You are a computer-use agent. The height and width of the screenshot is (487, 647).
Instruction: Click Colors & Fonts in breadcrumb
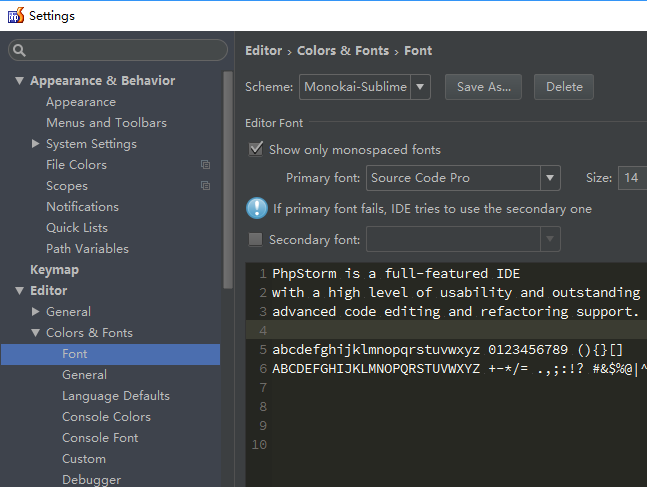click(x=343, y=51)
